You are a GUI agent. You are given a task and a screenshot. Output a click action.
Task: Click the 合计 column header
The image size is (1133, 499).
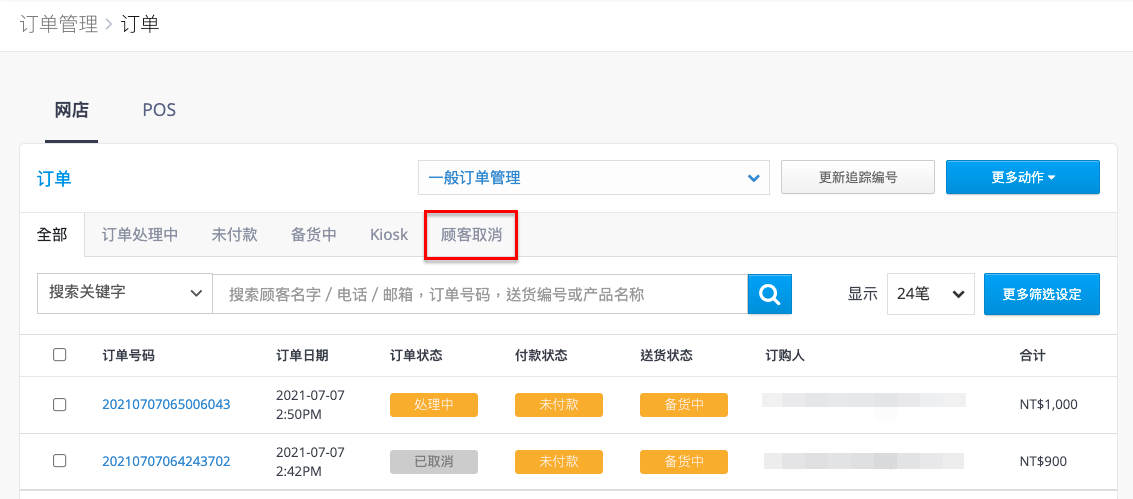pyautogui.click(x=1033, y=355)
